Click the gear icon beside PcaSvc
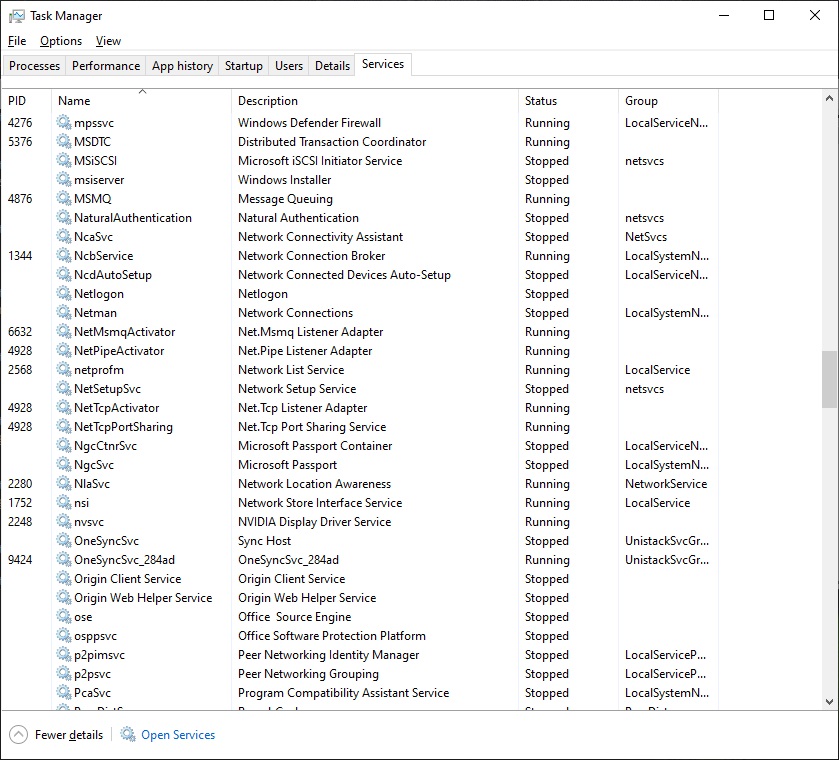Screen dimensions: 839x760 (x=64, y=693)
